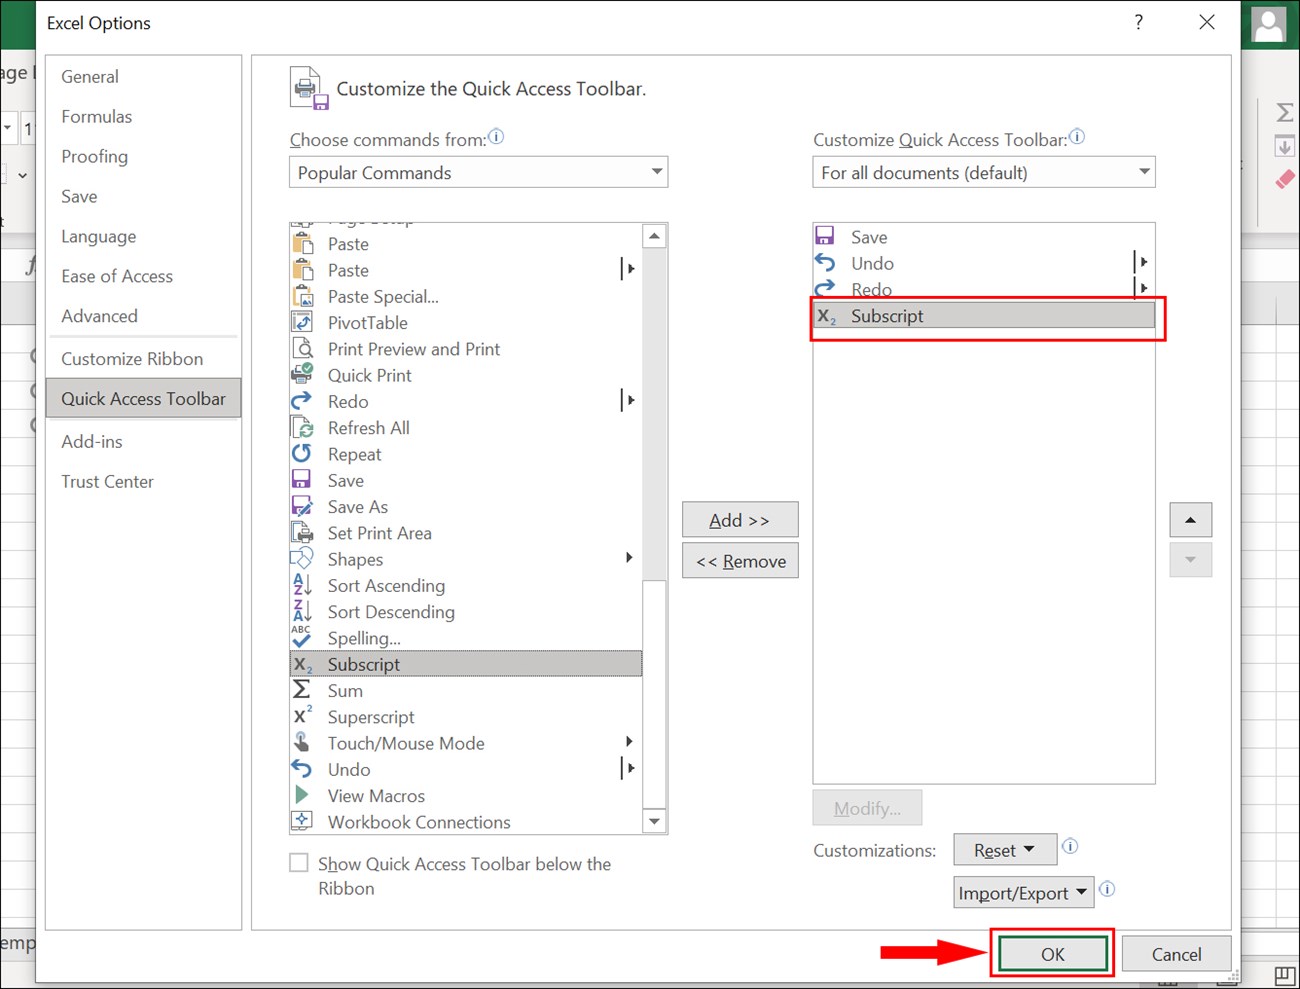This screenshot has height=989, width=1300.
Task: Click the Sum sigma icon in list
Action: click(x=302, y=690)
